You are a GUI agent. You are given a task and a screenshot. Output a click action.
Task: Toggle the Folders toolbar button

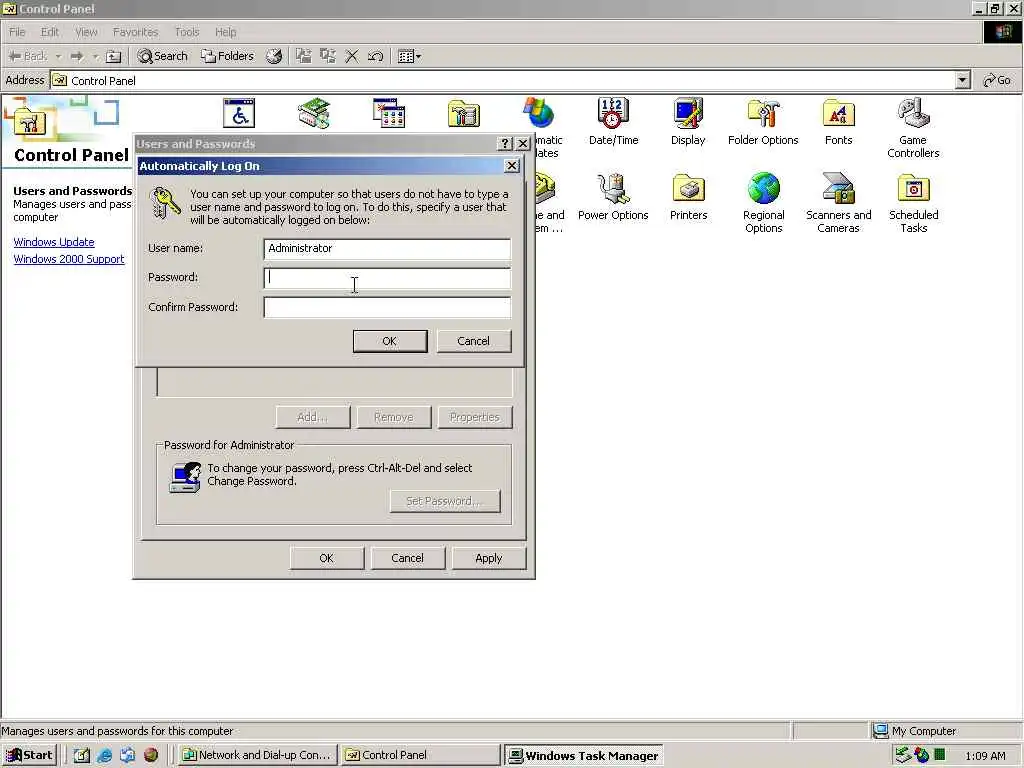click(227, 56)
